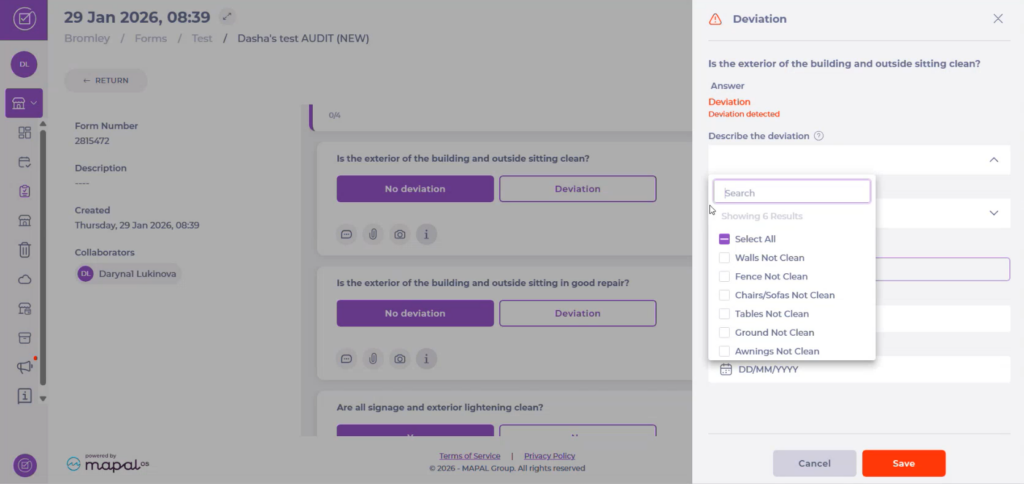Click the paperclip attachment icon under second question
The height and width of the screenshot is (484, 1024).
tap(372, 358)
